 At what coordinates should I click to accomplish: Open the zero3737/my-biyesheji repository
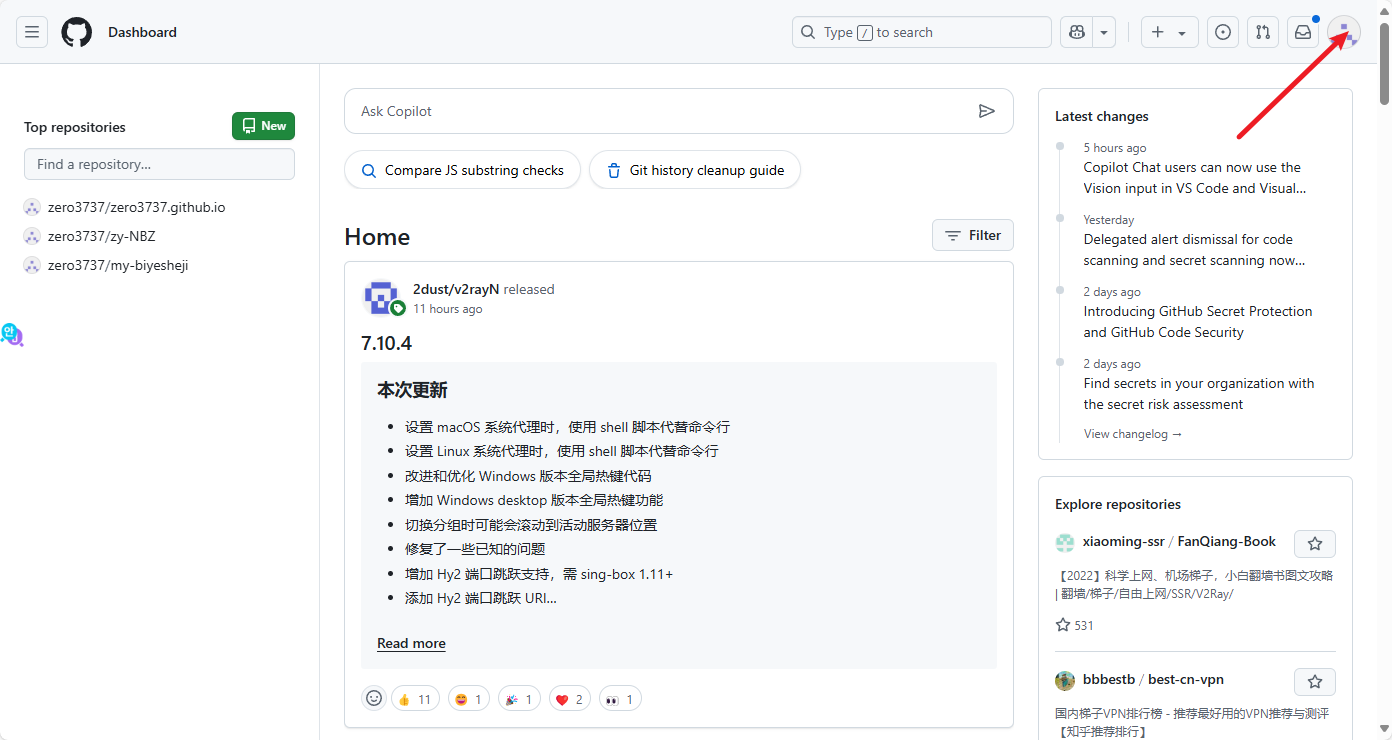coord(118,265)
